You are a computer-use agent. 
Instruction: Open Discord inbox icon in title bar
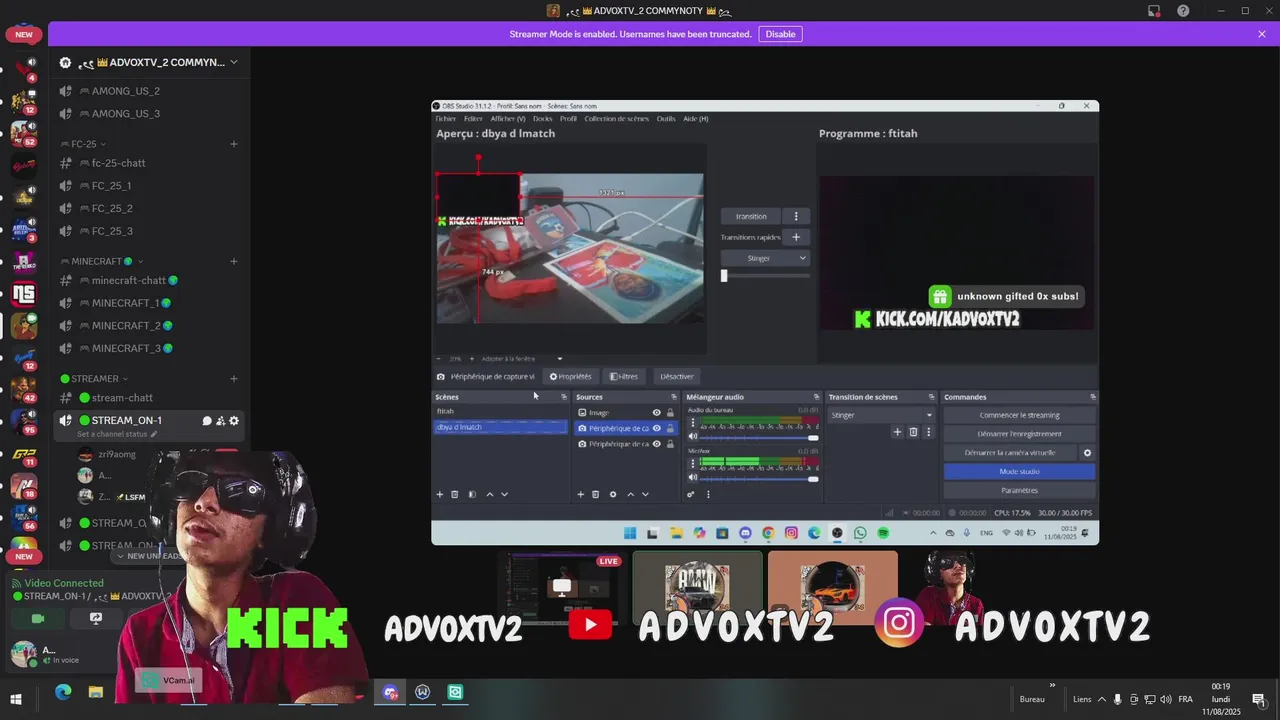pyautogui.click(x=1154, y=11)
